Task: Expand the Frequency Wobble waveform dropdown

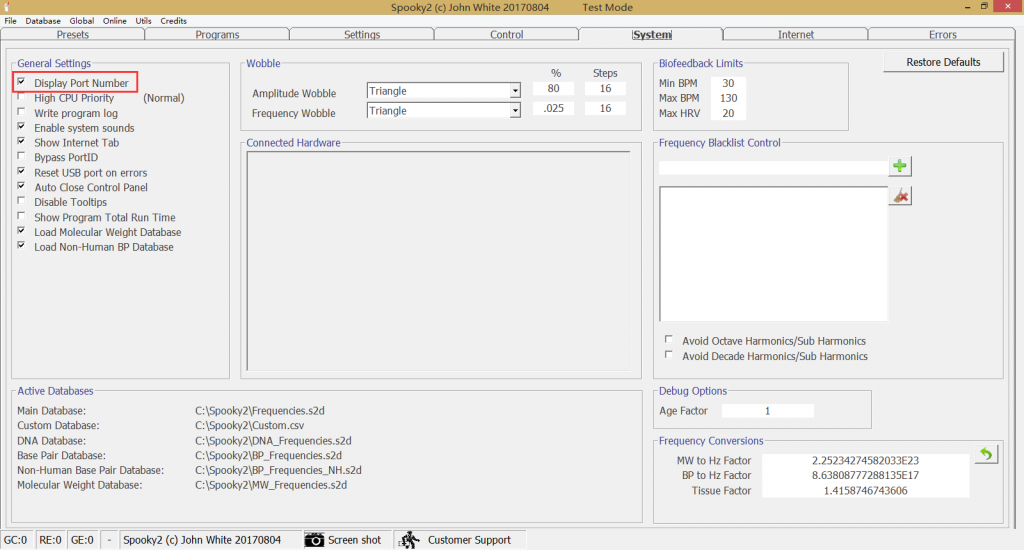Action: 515,111
